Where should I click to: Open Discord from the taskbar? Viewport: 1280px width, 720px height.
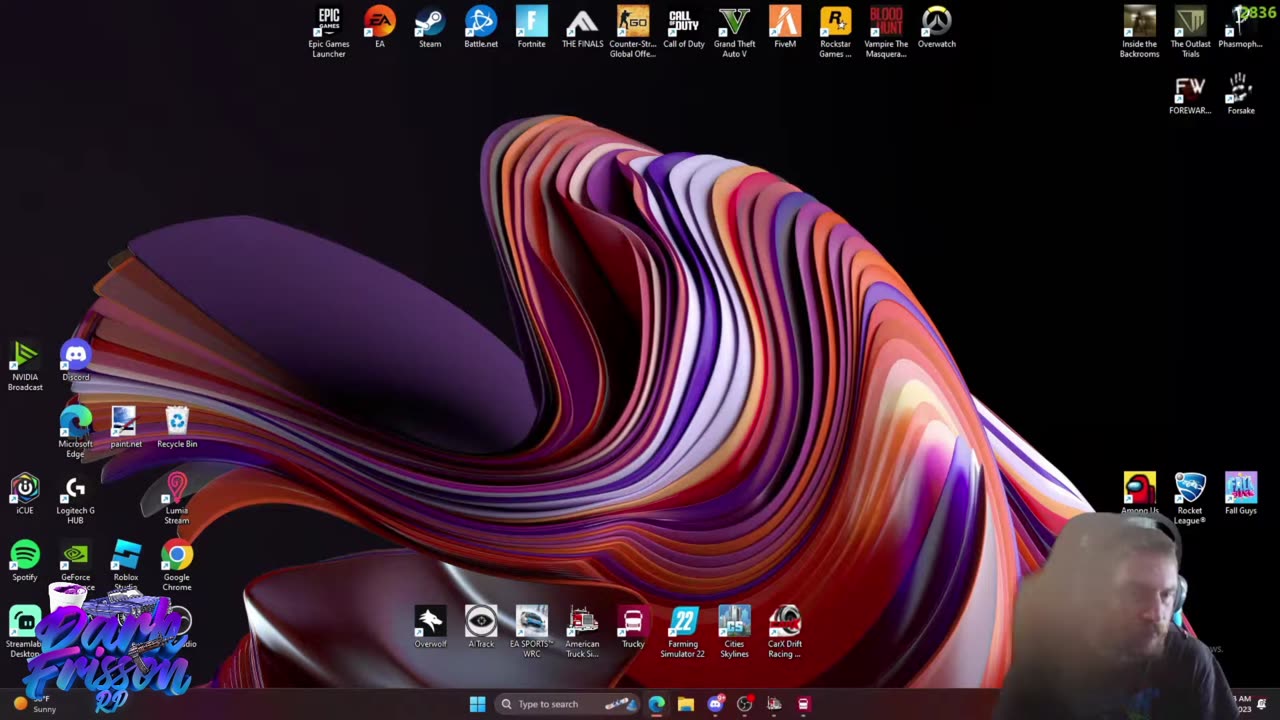(x=715, y=704)
